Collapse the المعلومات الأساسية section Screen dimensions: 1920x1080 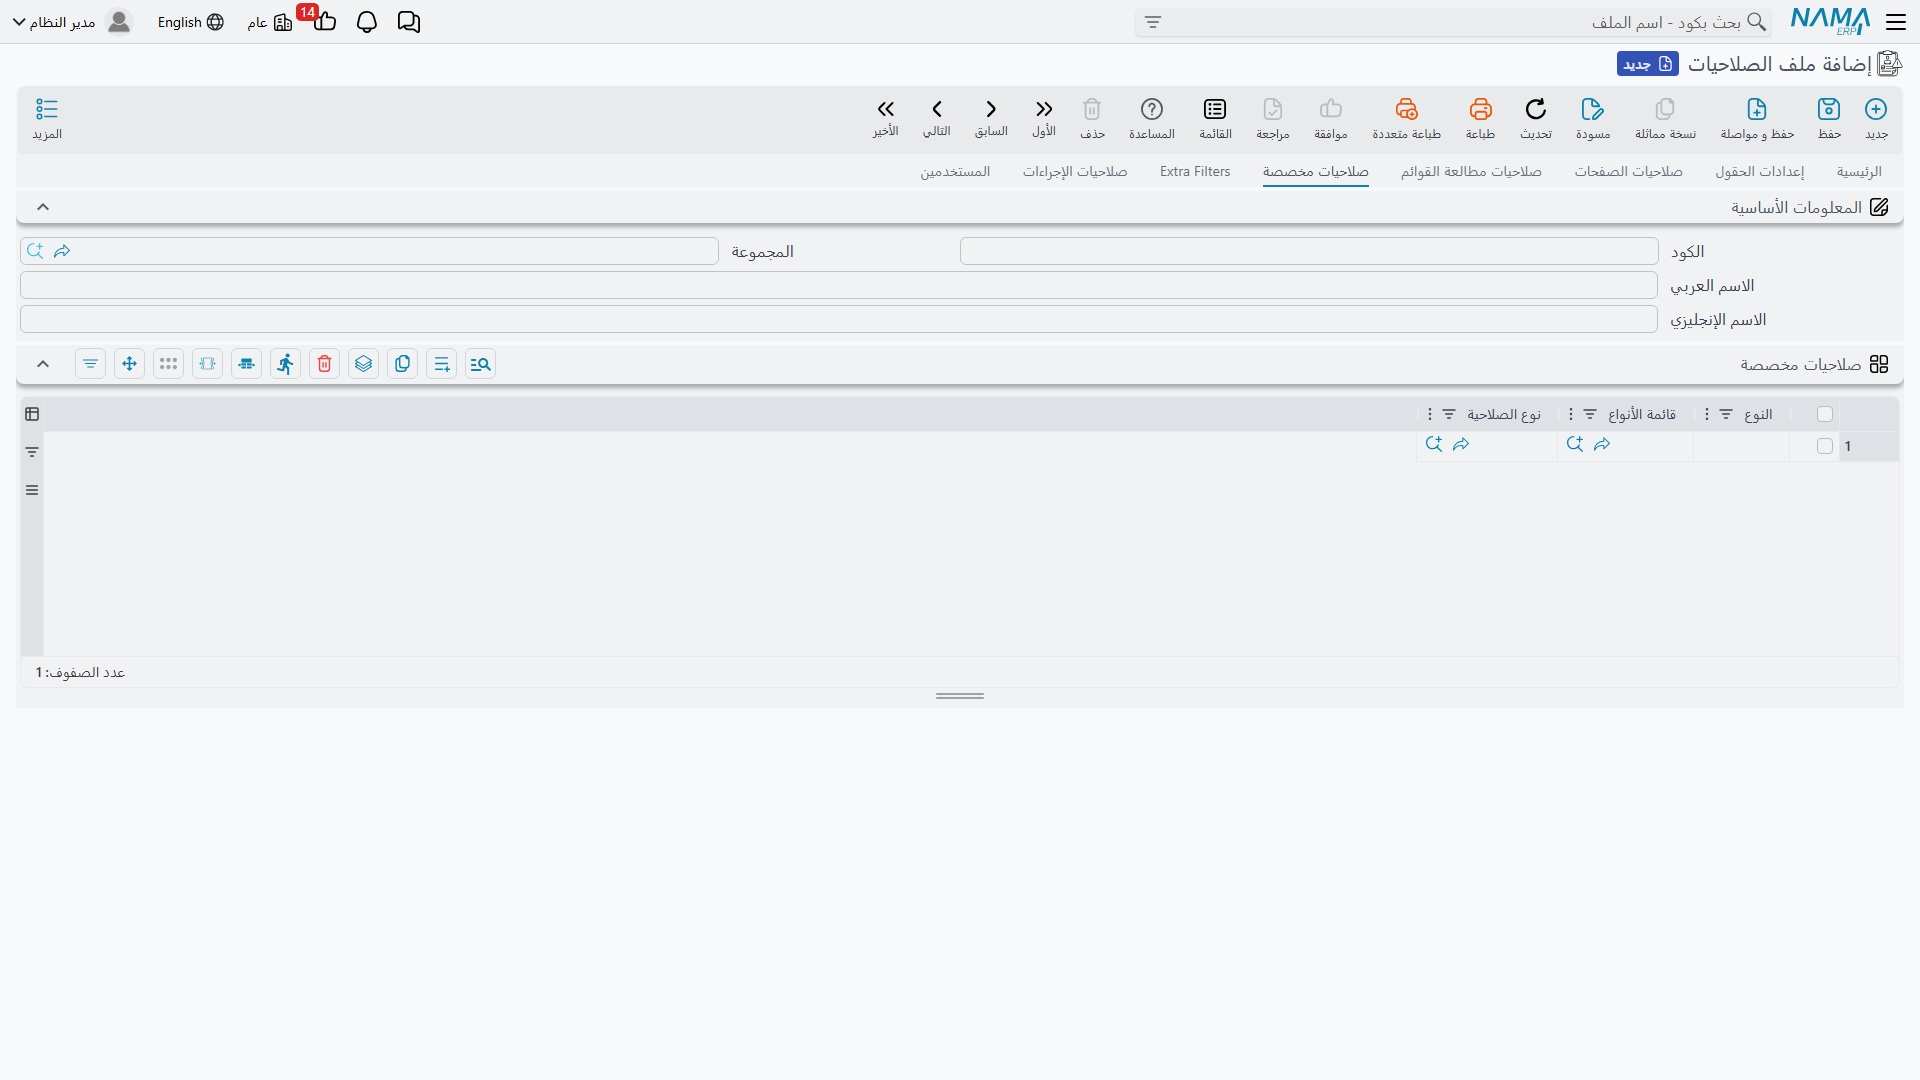tap(43, 207)
